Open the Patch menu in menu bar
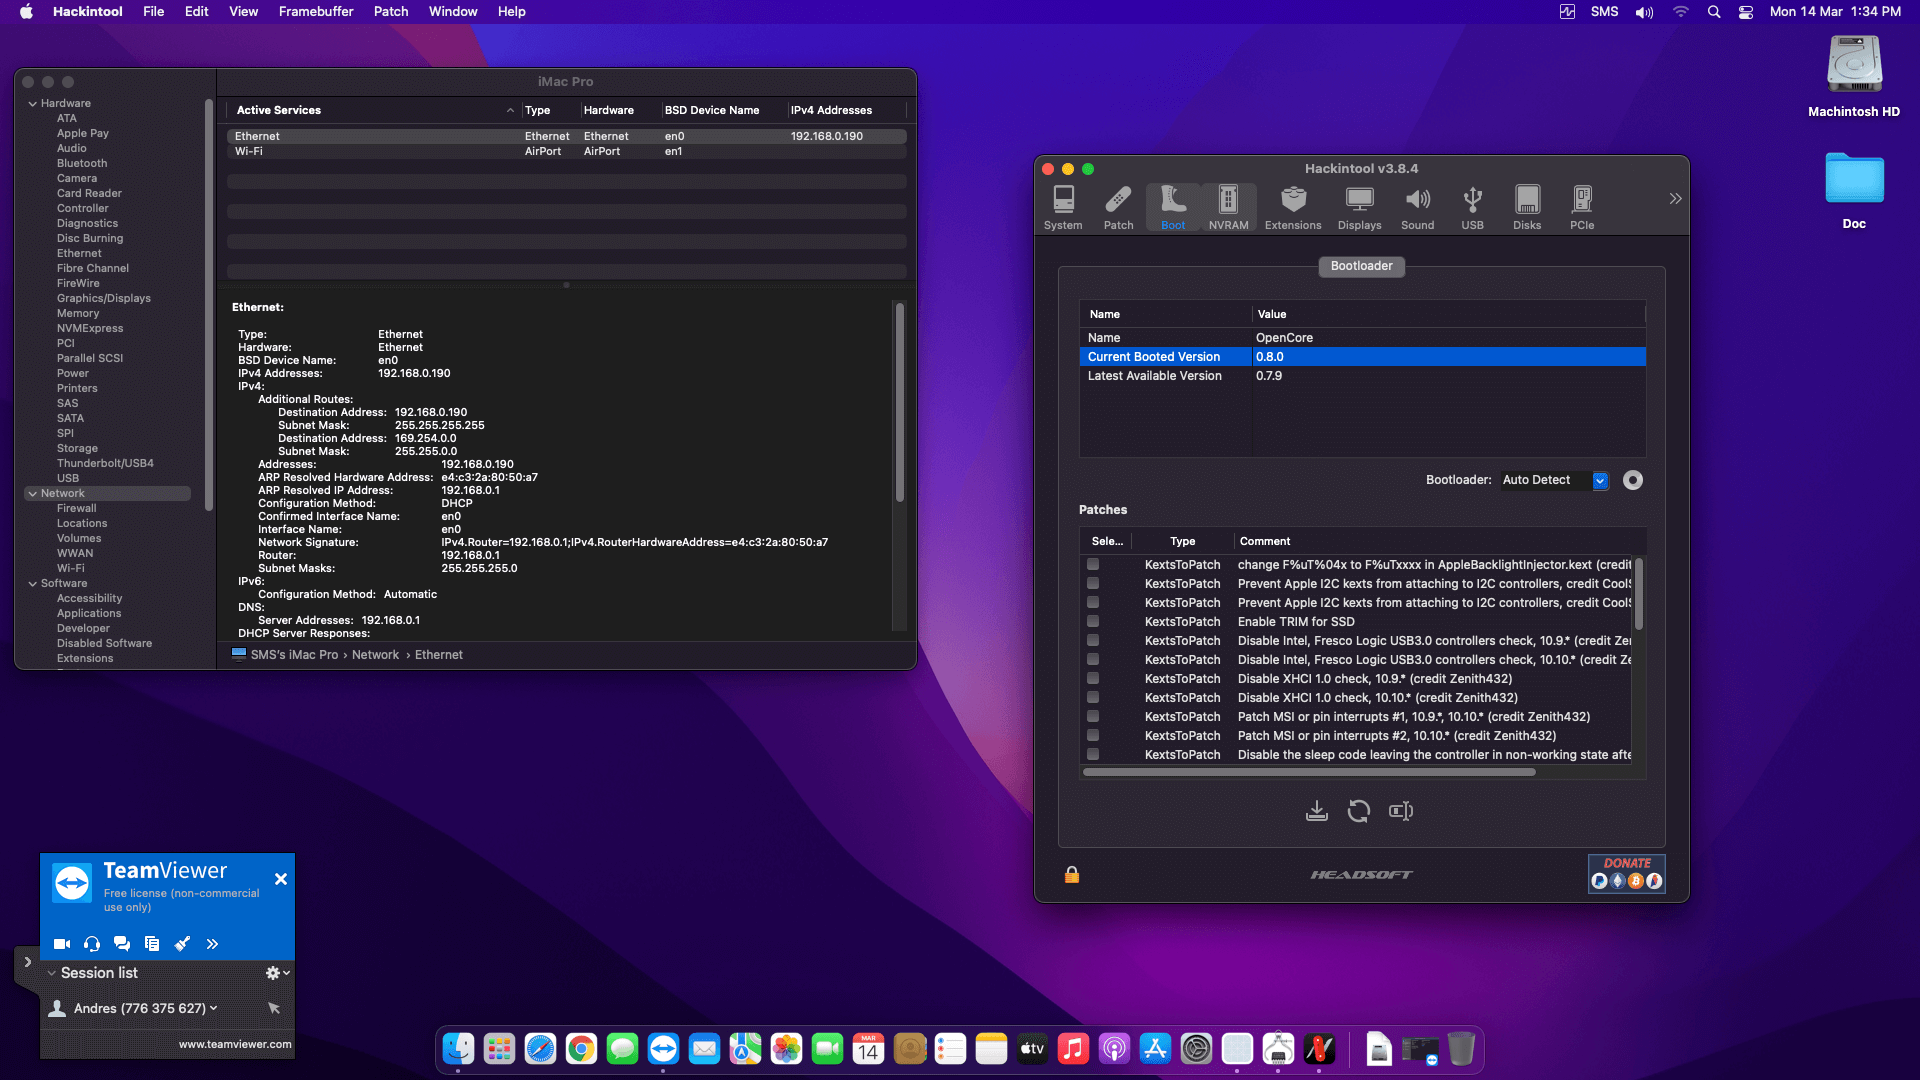Image resolution: width=1920 pixels, height=1080 pixels. (391, 12)
